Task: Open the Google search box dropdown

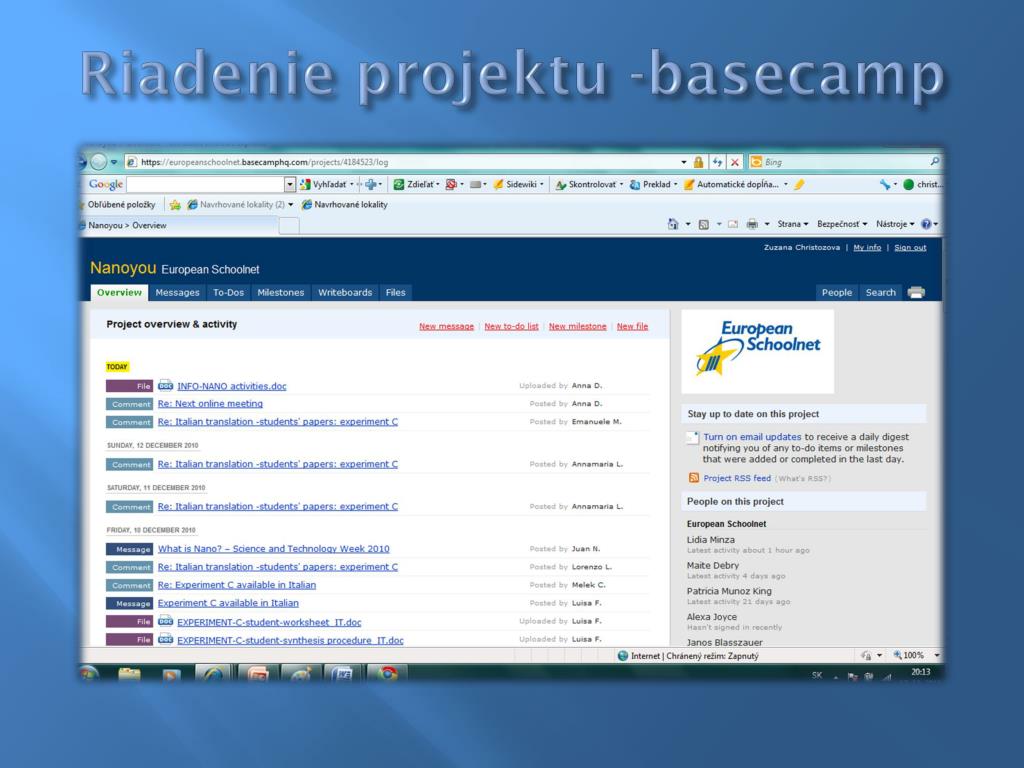Action: pyautogui.click(x=290, y=185)
